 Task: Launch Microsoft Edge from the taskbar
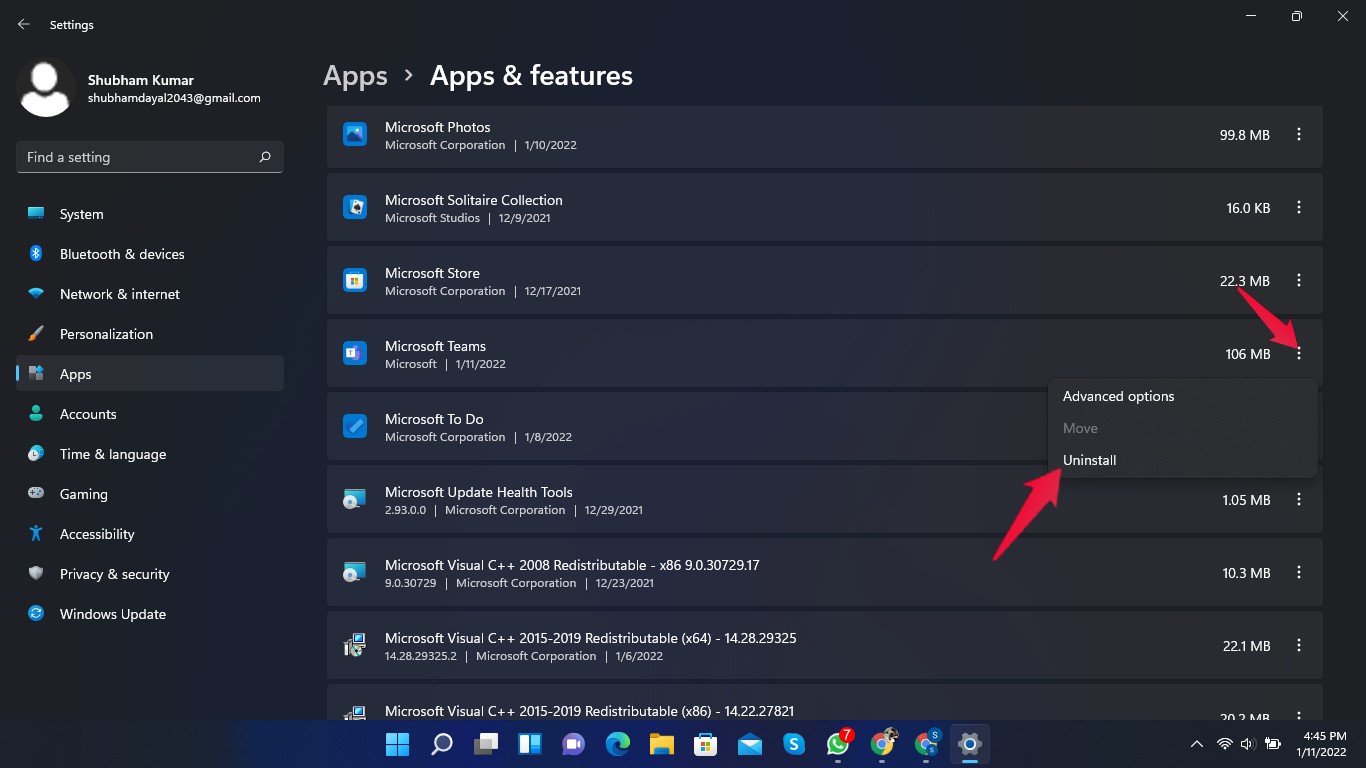(x=618, y=744)
